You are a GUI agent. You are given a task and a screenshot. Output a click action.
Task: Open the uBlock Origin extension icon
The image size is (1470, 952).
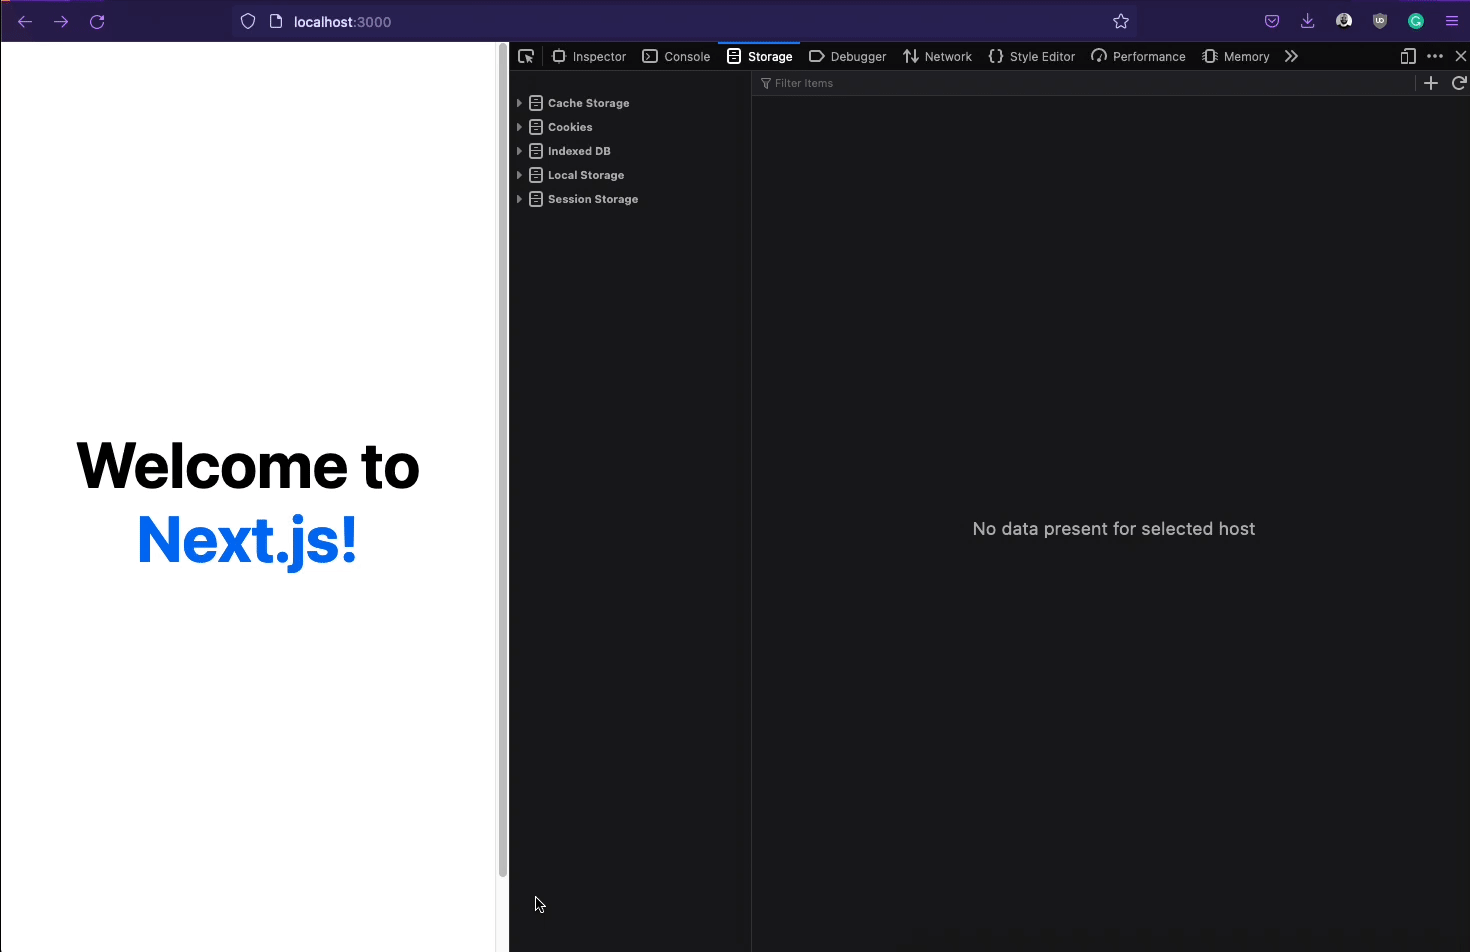[x=1380, y=21]
